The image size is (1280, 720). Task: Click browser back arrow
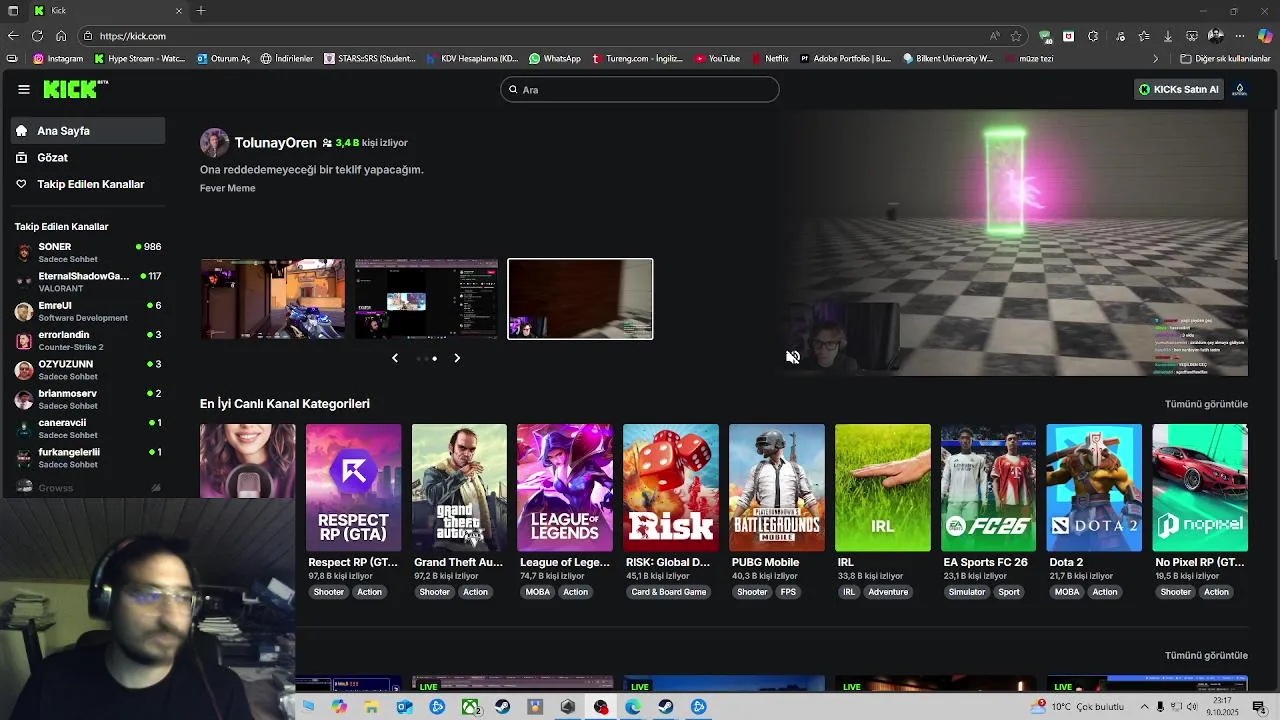click(x=13, y=36)
